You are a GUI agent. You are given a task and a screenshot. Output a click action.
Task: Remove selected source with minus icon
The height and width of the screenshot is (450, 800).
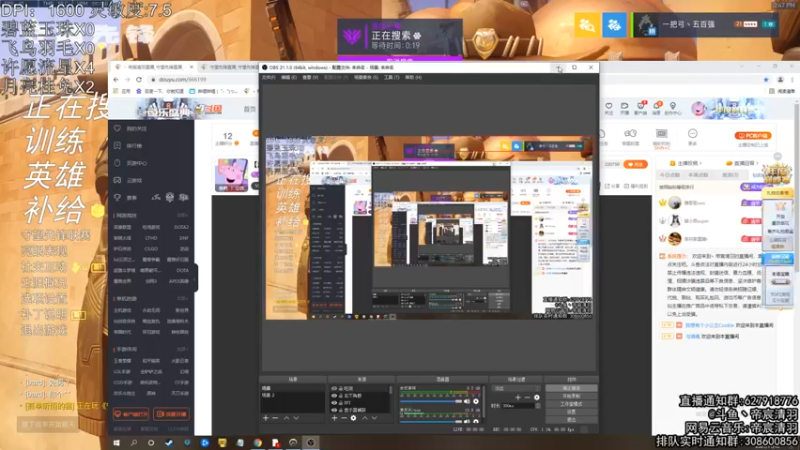coord(344,418)
